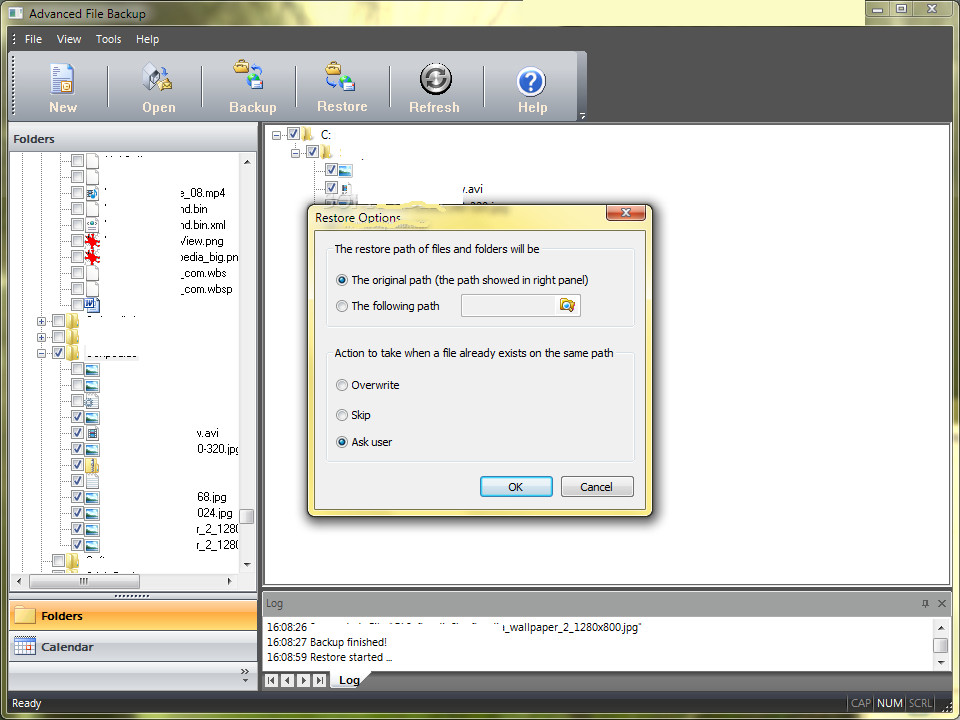The width and height of the screenshot is (960, 720).
Task: Tick the checkbox beside _com.wbsp
Action: [77, 288]
